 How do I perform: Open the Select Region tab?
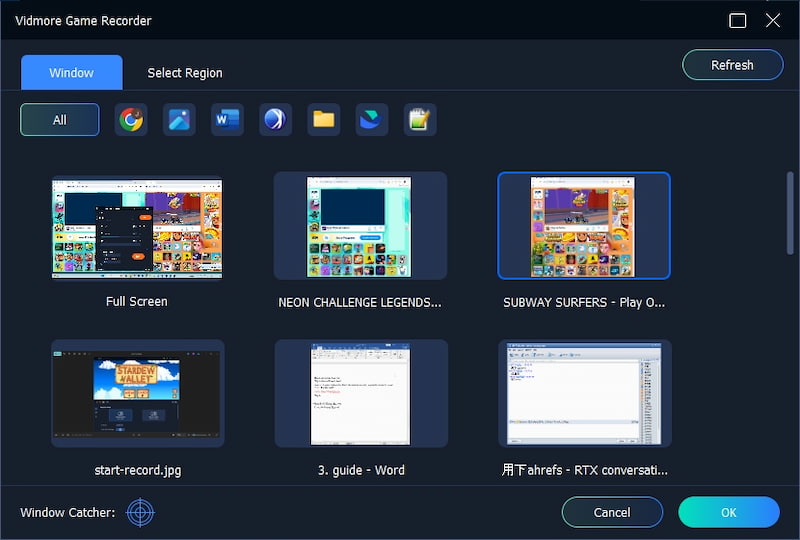185,73
